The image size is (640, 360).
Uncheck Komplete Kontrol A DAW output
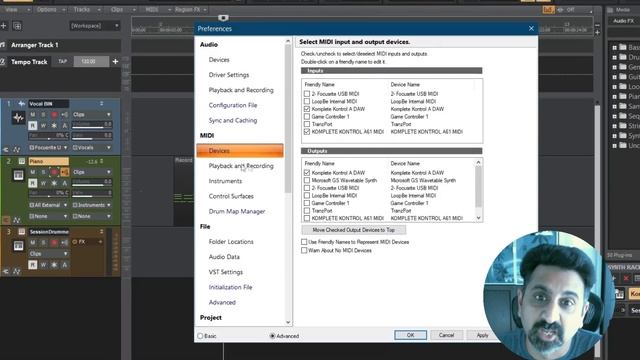pyautogui.click(x=307, y=173)
